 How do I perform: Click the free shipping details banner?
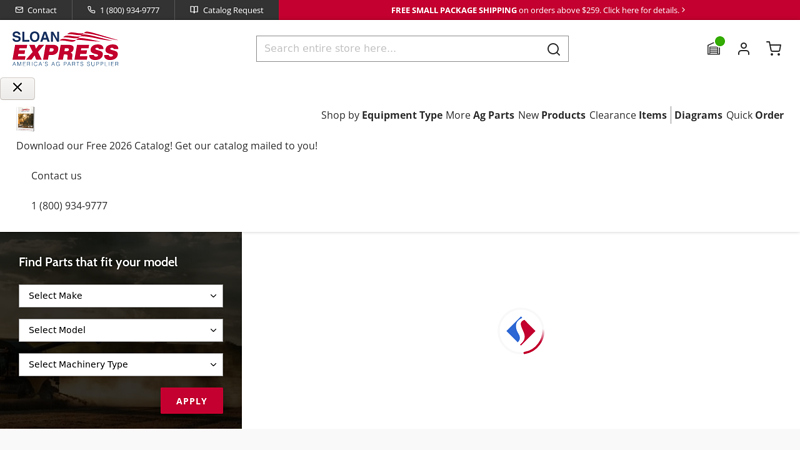538,10
